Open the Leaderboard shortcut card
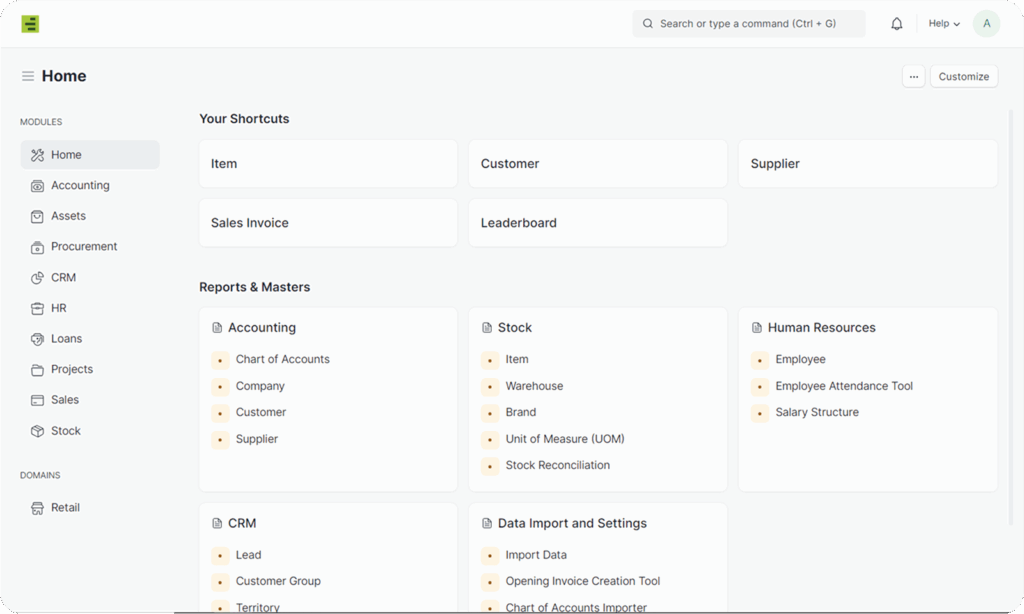Viewport: 1024px width, 614px height. click(x=597, y=223)
